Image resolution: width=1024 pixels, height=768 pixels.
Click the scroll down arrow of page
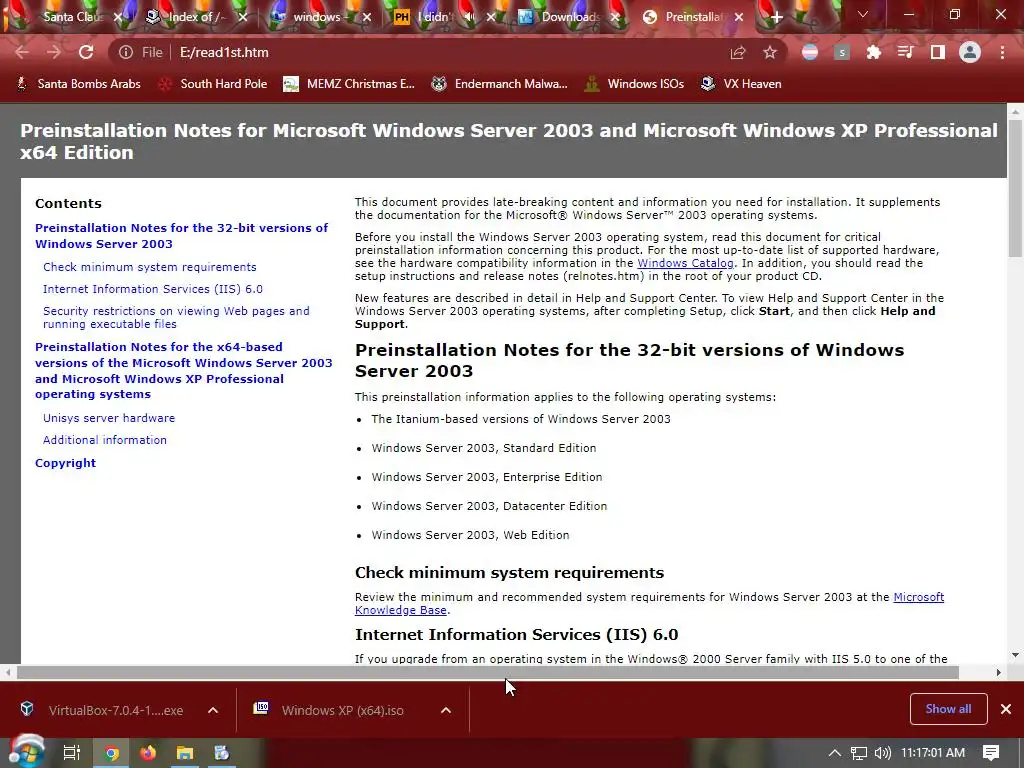(x=1016, y=655)
